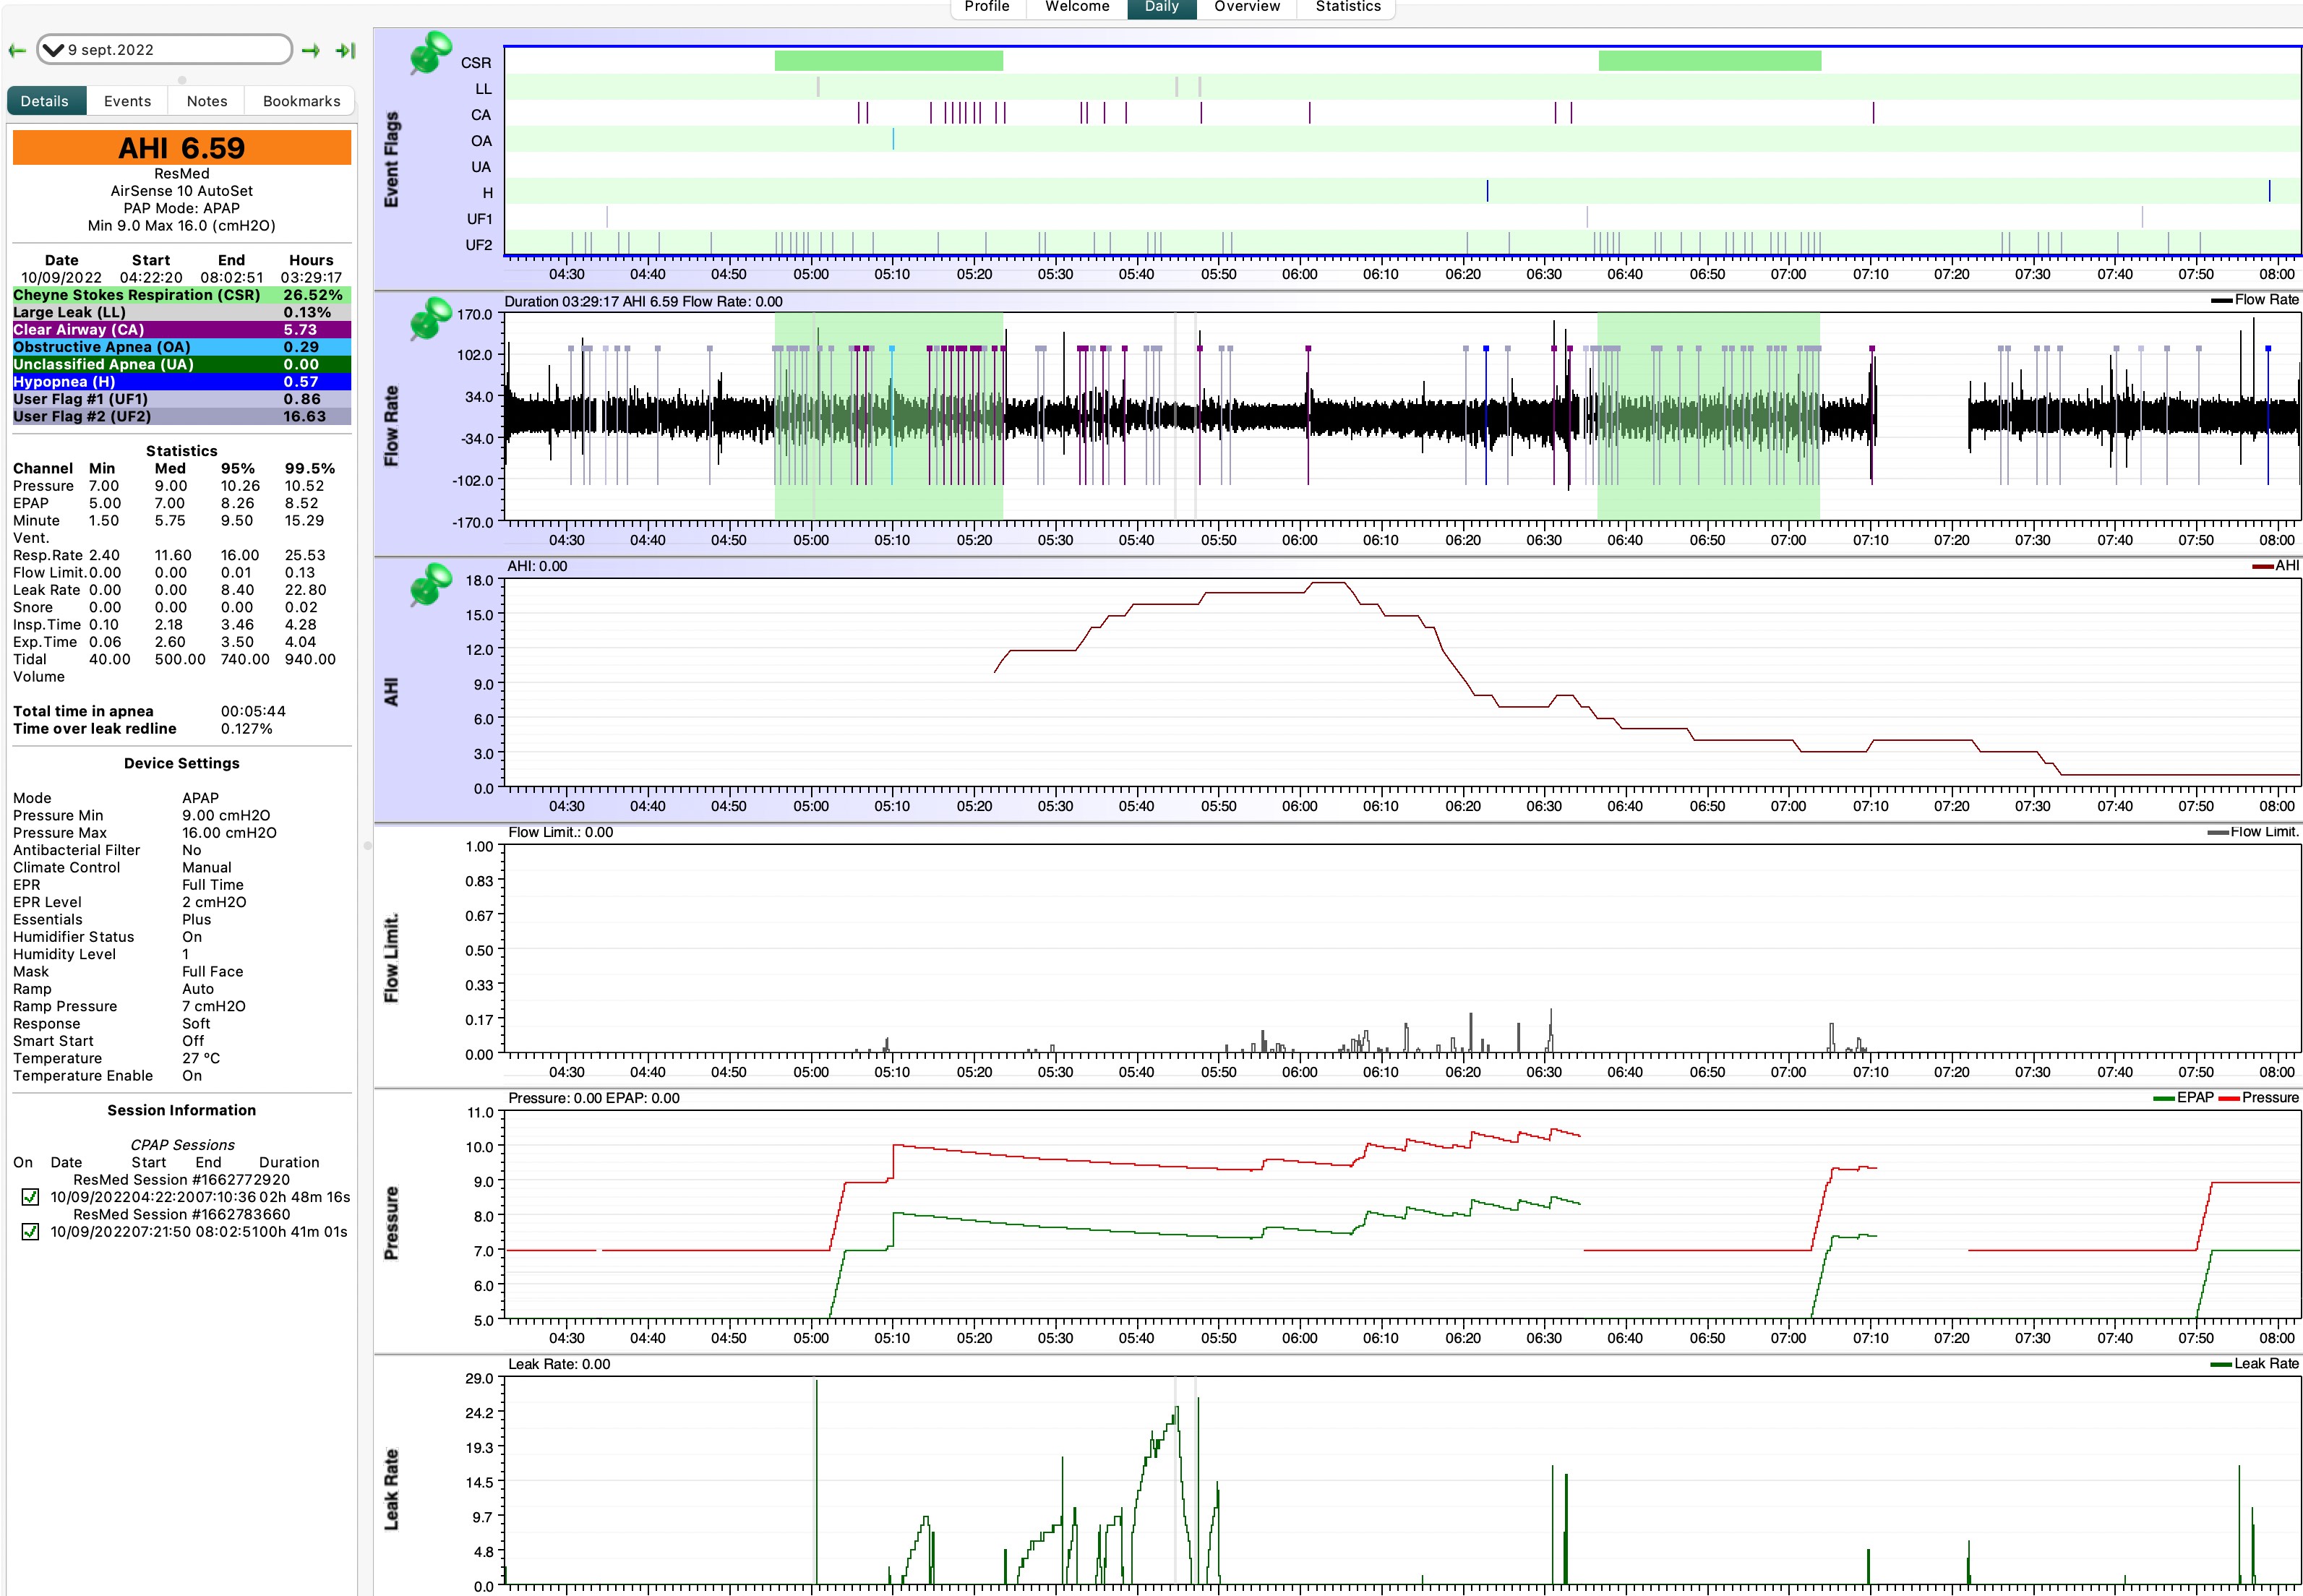
Task: Switch to the Events tab
Action: (127, 101)
